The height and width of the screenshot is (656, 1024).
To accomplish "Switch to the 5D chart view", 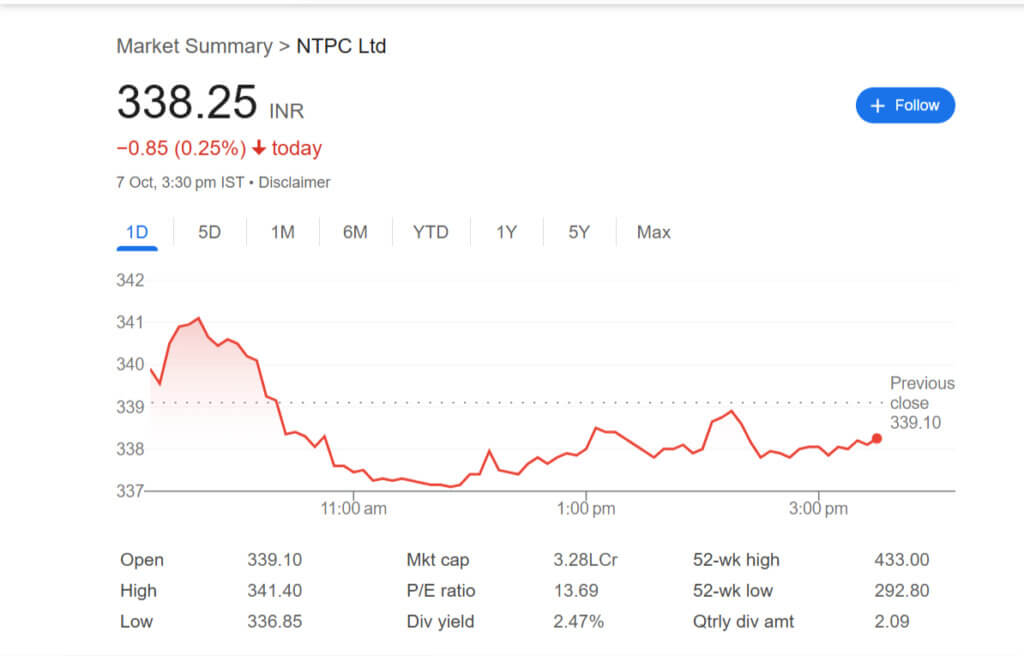I will [x=208, y=232].
